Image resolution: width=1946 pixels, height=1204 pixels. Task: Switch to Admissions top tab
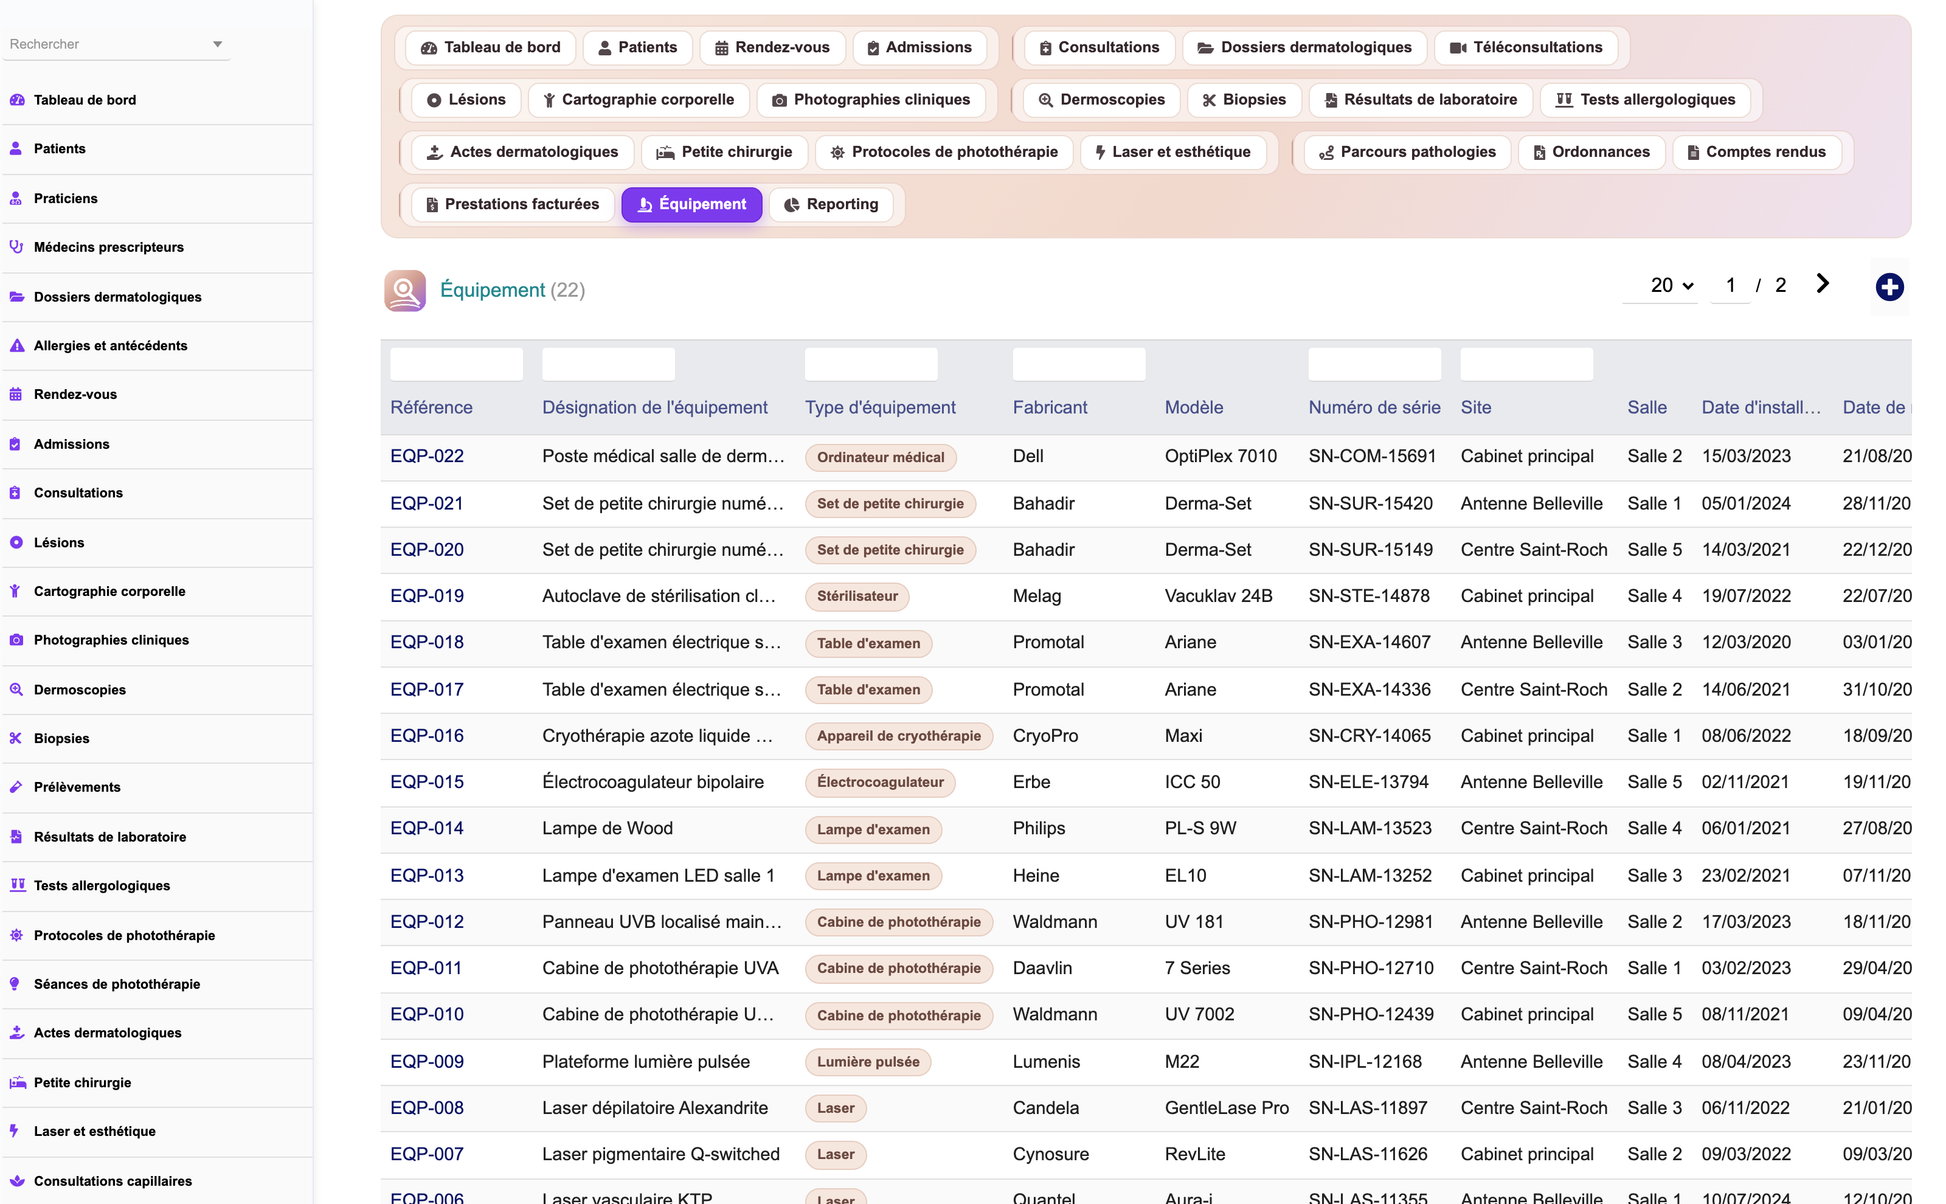tap(919, 48)
